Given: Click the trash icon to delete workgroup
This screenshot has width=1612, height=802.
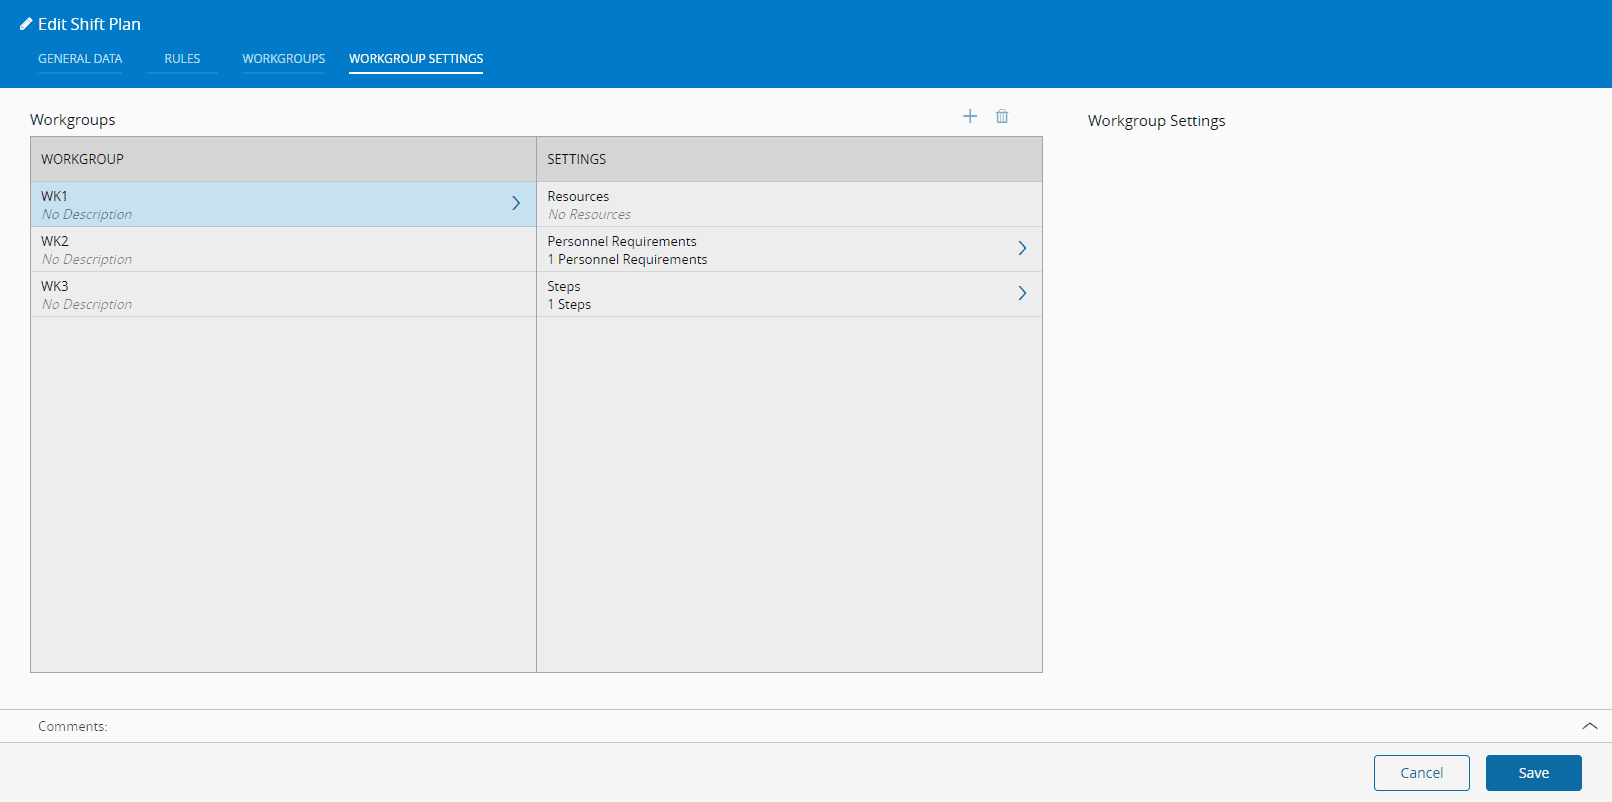Looking at the screenshot, I should coord(1001,117).
